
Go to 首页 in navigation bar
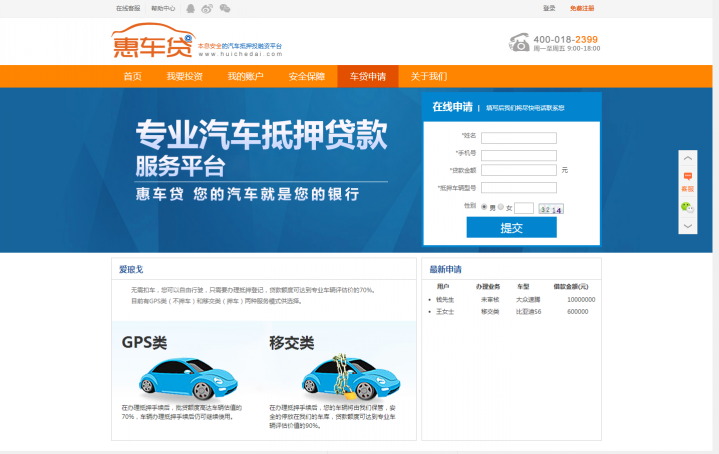point(133,76)
